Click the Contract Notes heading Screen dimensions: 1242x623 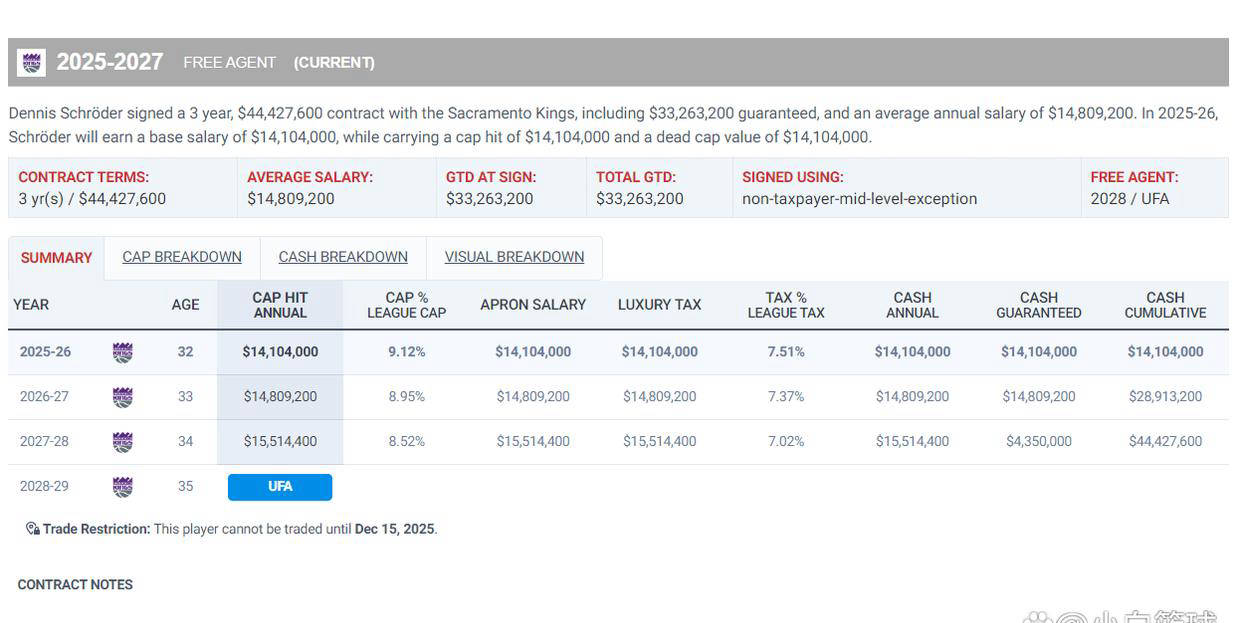pos(75,585)
